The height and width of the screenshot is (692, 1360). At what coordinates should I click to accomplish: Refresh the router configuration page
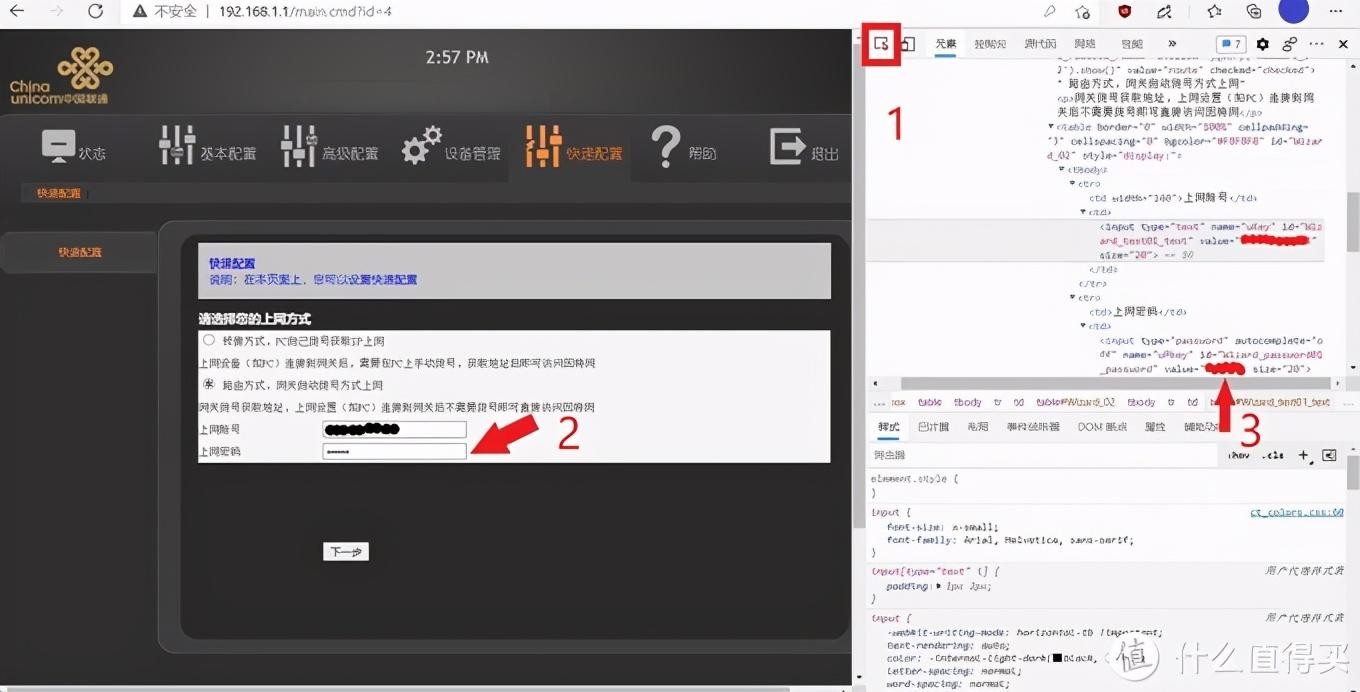(95, 14)
